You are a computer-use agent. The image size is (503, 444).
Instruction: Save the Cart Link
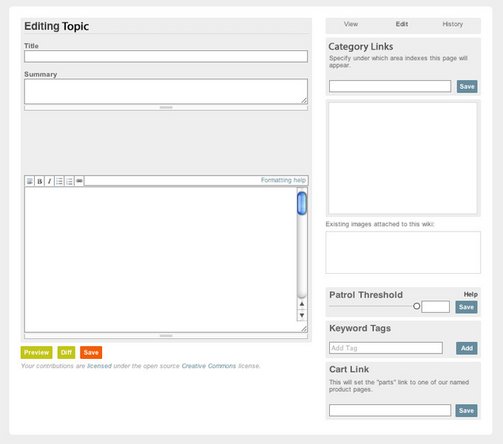(466, 410)
